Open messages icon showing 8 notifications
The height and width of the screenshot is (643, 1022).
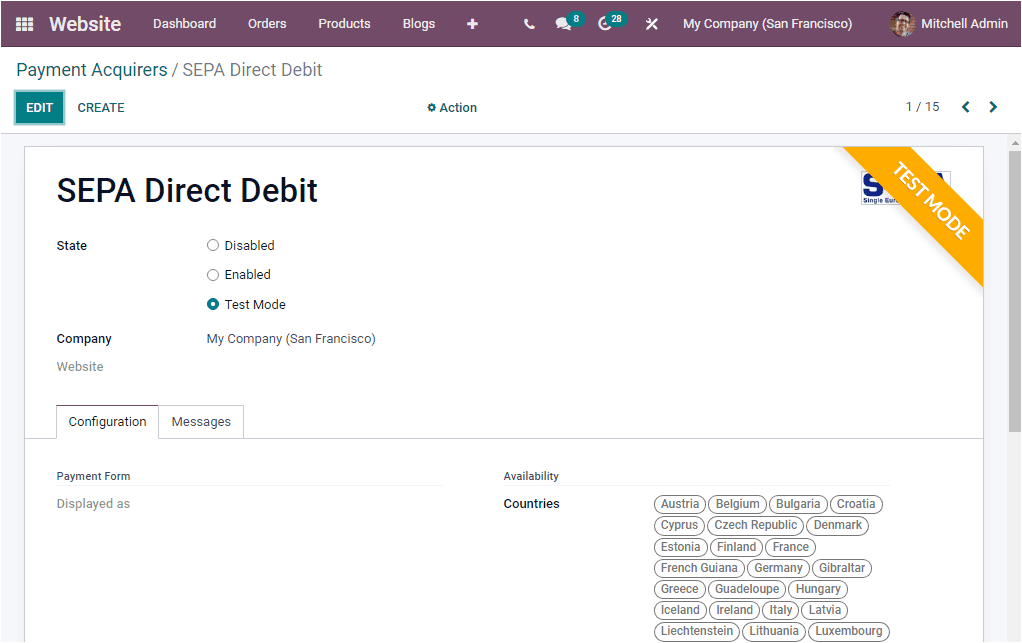563,23
